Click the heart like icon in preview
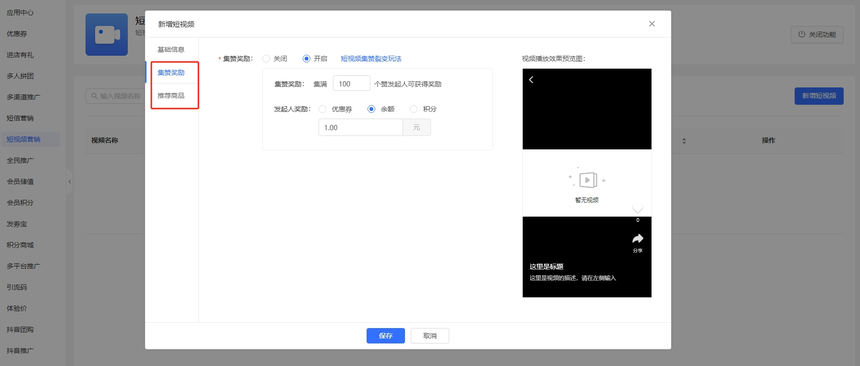The width and height of the screenshot is (860, 366). pyautogui.click(x=637, y=209)
